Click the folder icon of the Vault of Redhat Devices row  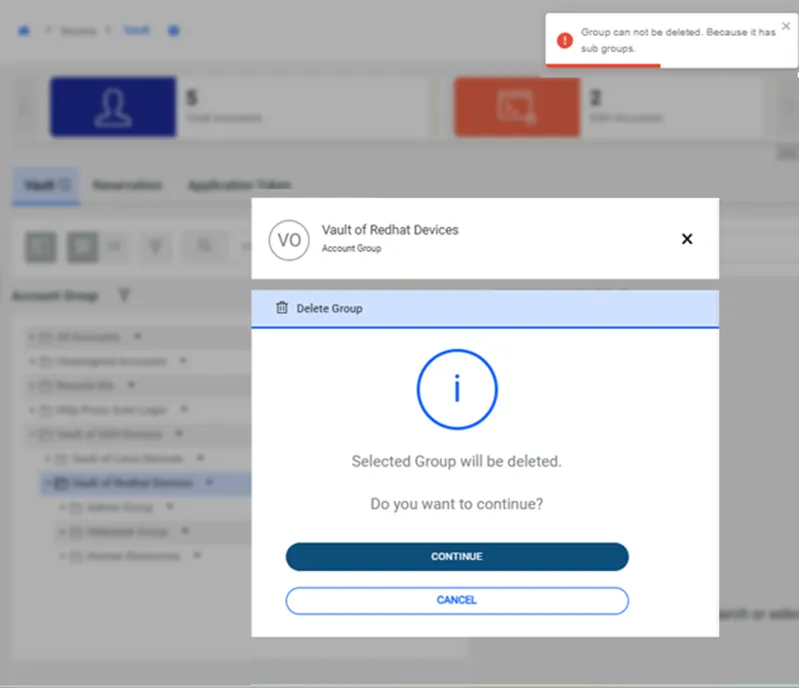pyautogui.click(x=61, y=484)
